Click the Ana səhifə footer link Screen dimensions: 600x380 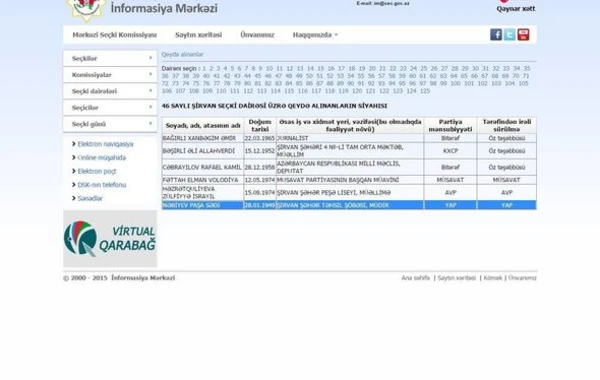point(416,278)
